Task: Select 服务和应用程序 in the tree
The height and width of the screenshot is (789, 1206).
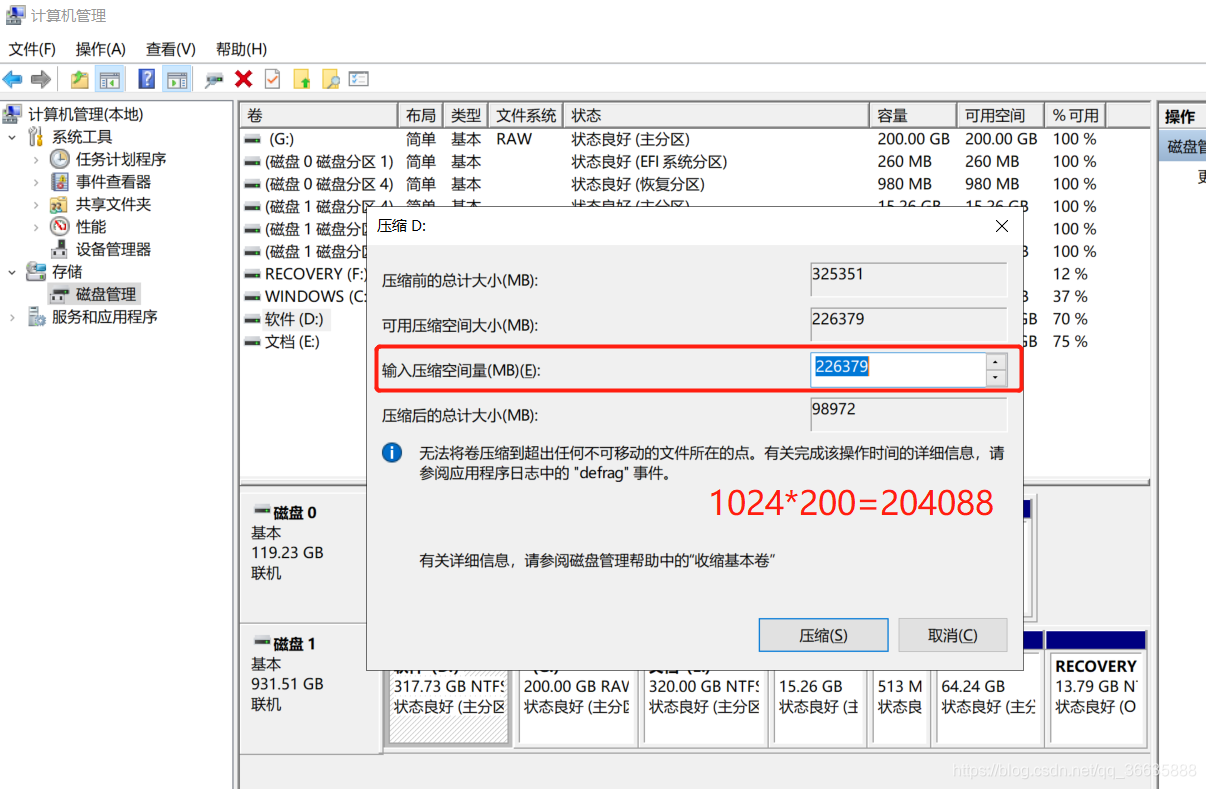Action: [x=105, y=317]
